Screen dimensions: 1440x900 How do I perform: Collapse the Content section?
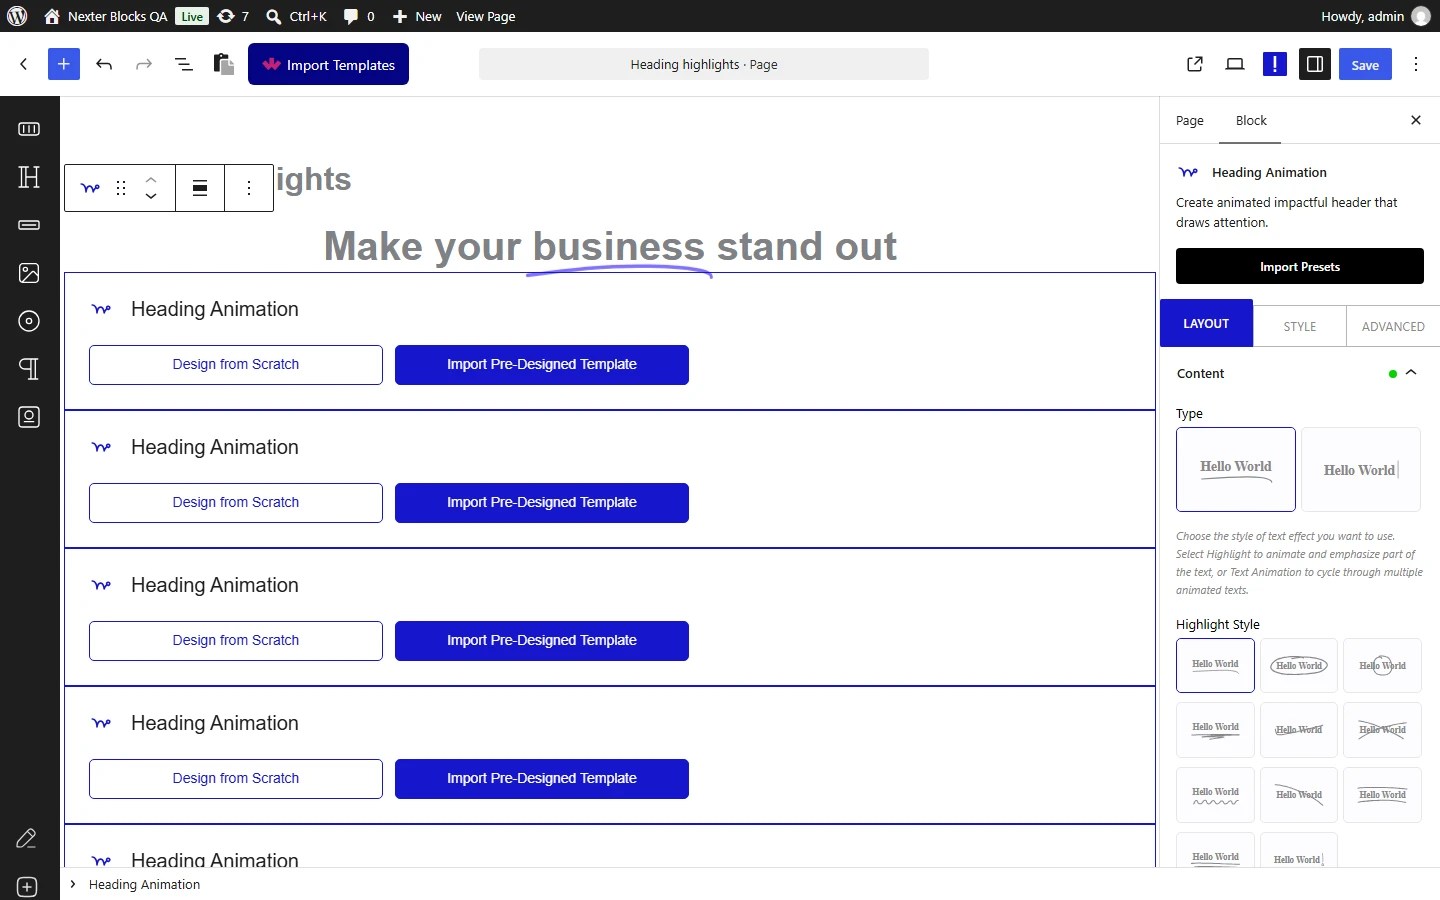point(1411,373)
